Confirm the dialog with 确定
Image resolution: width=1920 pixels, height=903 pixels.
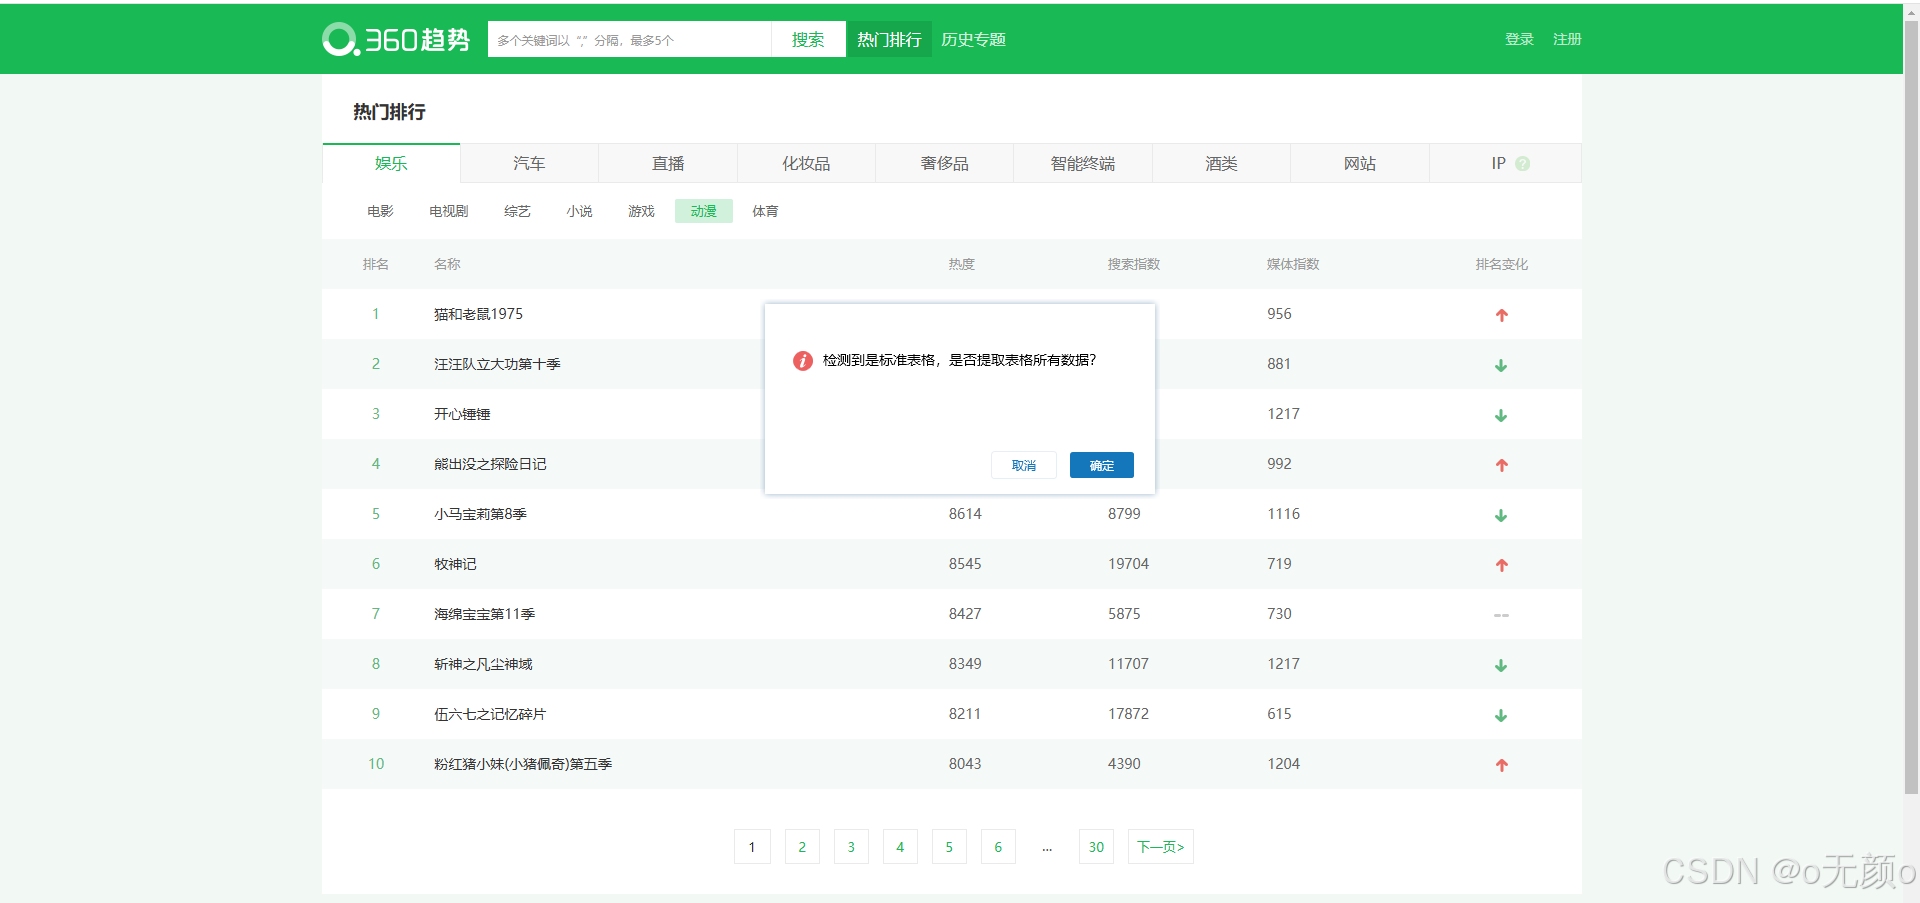pos(1102,465)
